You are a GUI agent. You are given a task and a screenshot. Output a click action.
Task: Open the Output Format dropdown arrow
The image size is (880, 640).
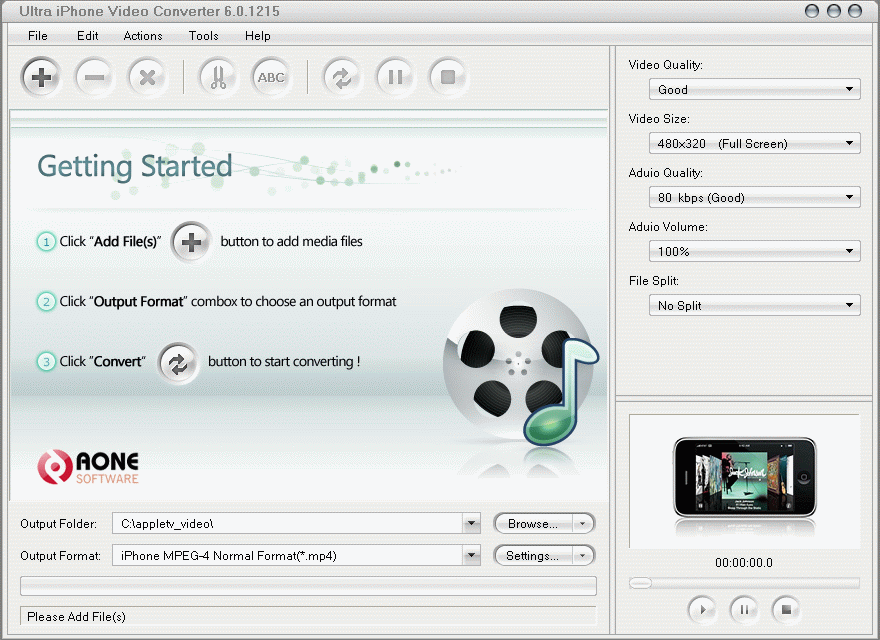coord(471,556)
